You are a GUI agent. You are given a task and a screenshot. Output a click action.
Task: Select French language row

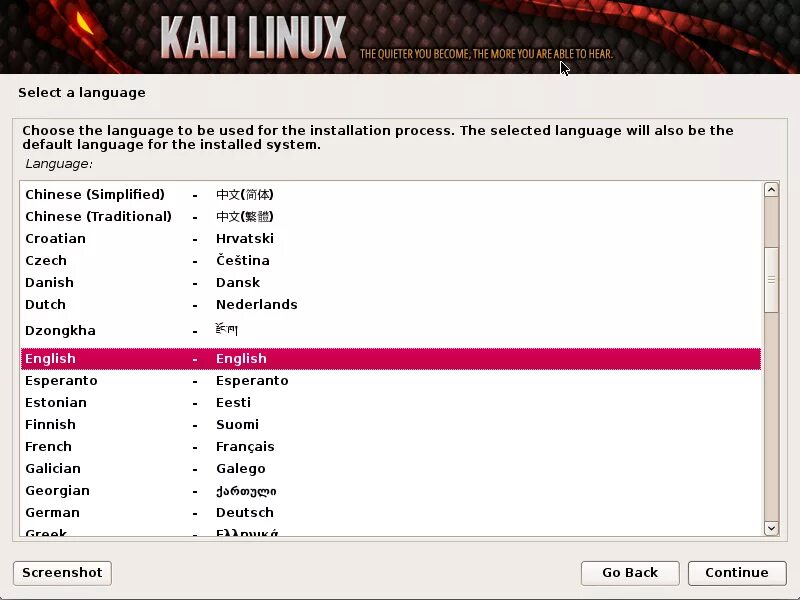tap(391, 446)
